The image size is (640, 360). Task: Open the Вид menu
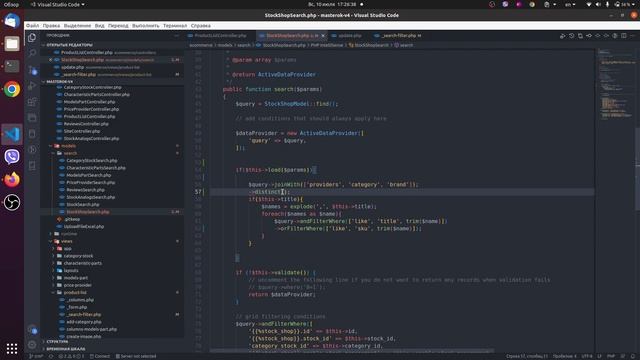[100, 26]
